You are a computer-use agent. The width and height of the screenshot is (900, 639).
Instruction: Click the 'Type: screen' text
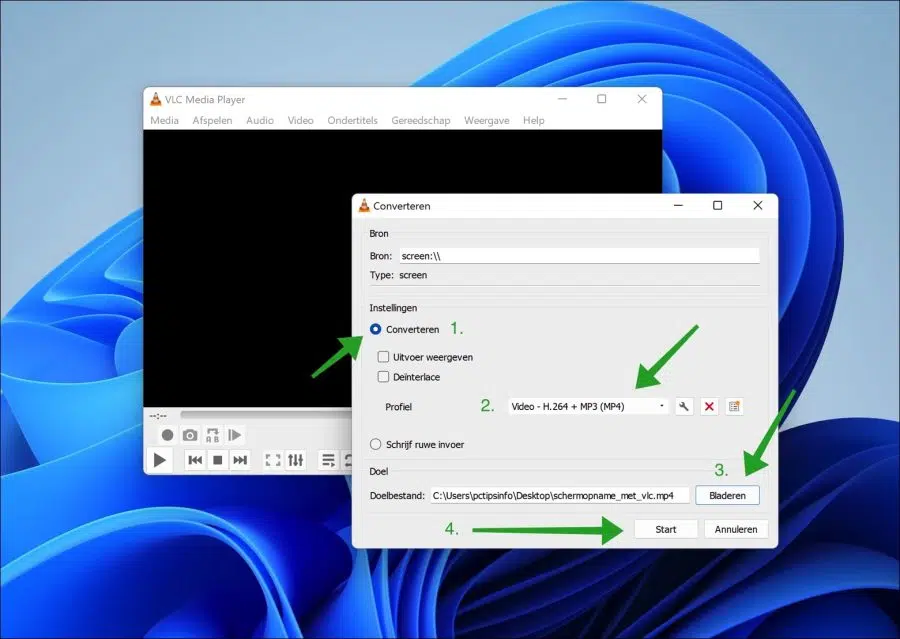(398, 275)
